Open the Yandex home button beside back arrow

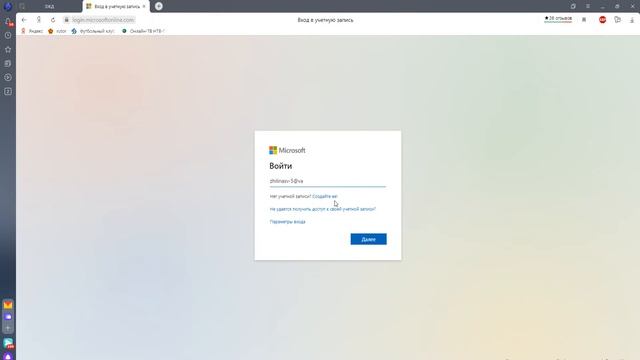point(39,20)
